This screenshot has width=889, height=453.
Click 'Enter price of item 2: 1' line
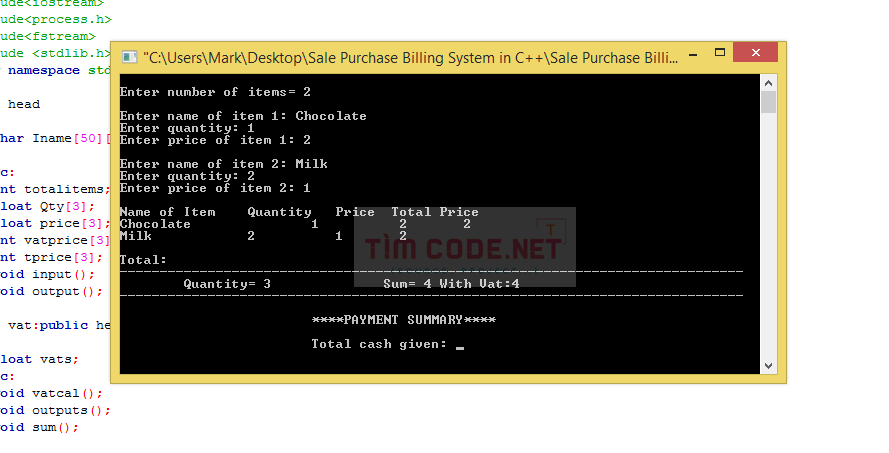click(x=215, y=188)
